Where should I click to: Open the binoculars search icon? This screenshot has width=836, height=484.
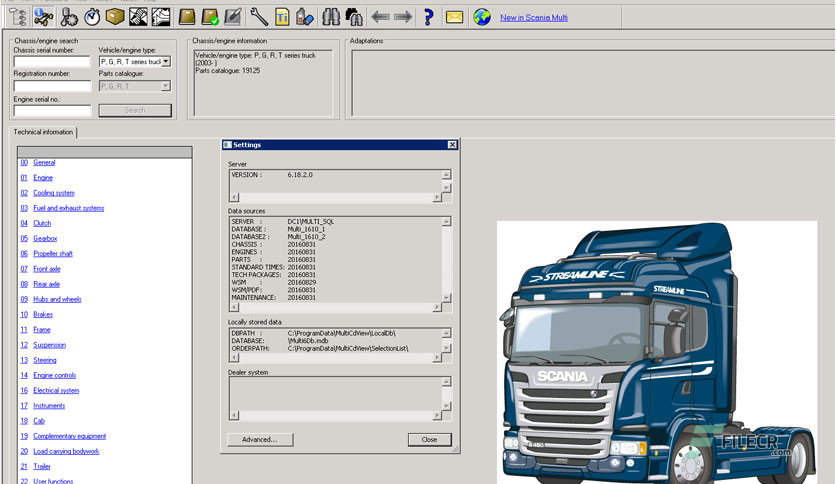(x=331, y=17)
